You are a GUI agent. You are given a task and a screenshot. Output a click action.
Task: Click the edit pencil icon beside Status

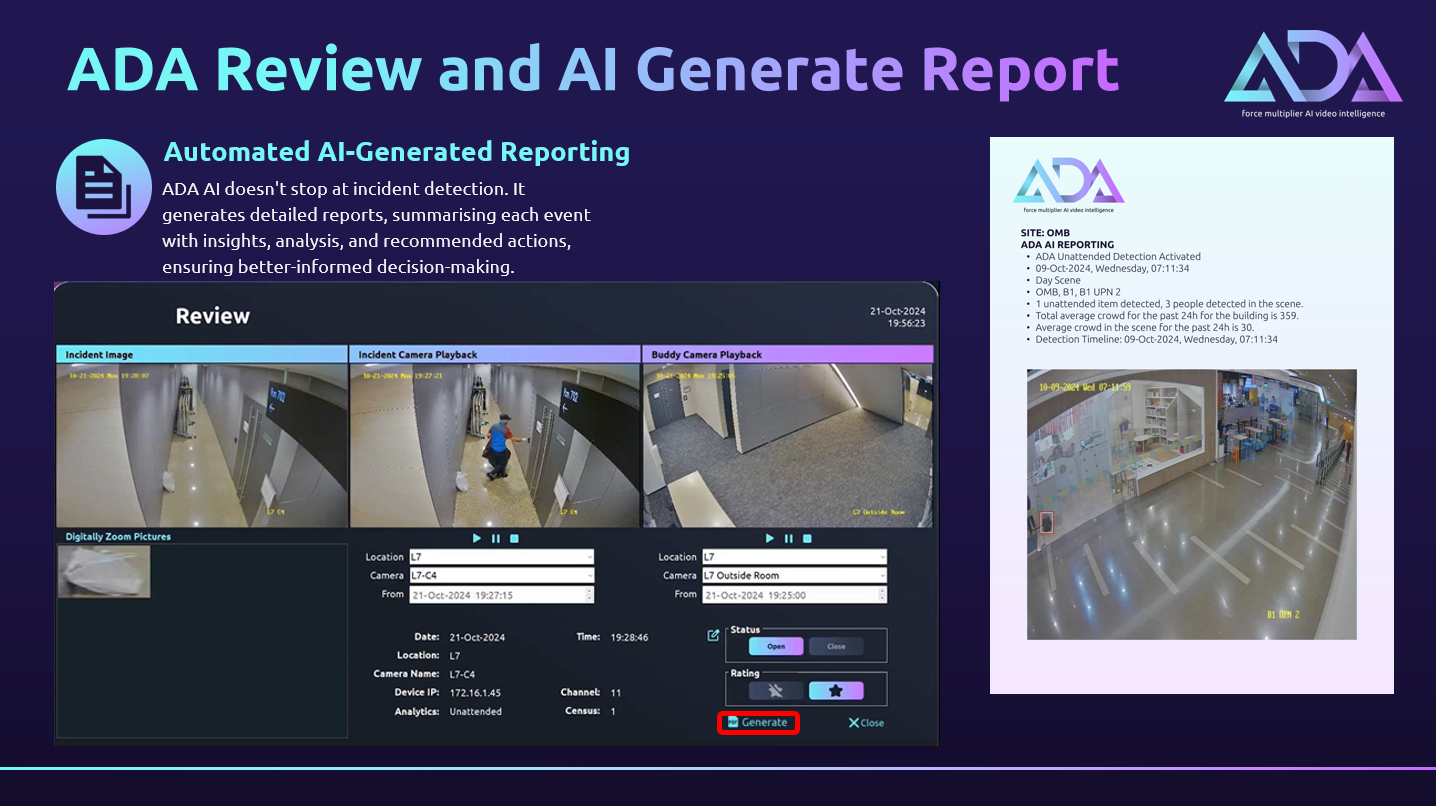(x=713, y=635)
